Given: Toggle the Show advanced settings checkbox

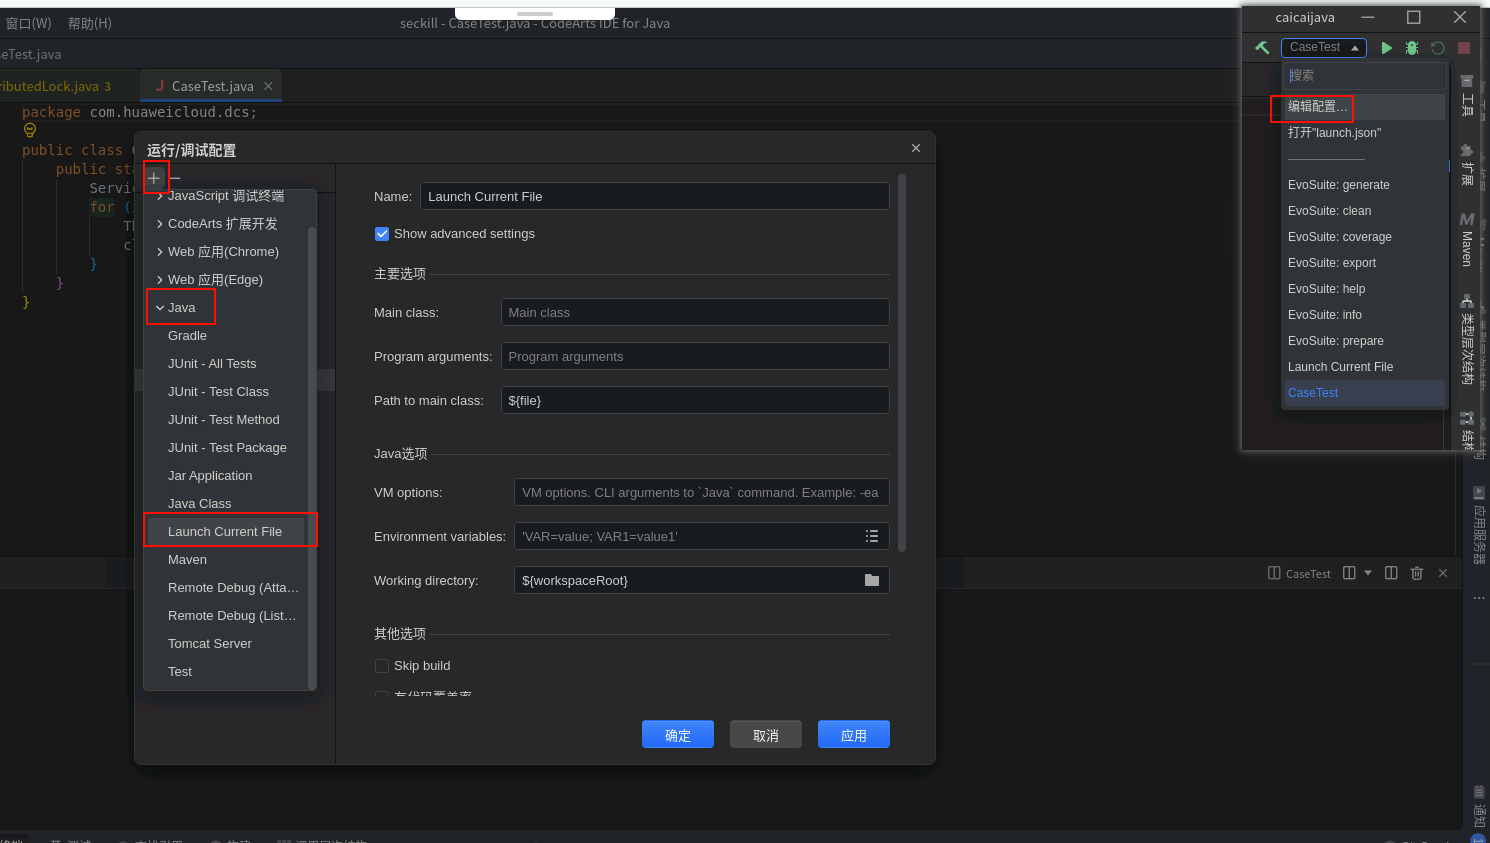Looking at the screenshot, I should pyautogui.click(x=382, y=234).
